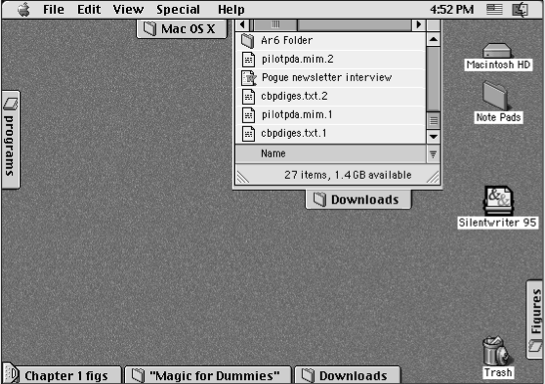Click the Mac OS X pop-up window tab
545x384 pixels.
pyautogui.click(x=182, y=28)
